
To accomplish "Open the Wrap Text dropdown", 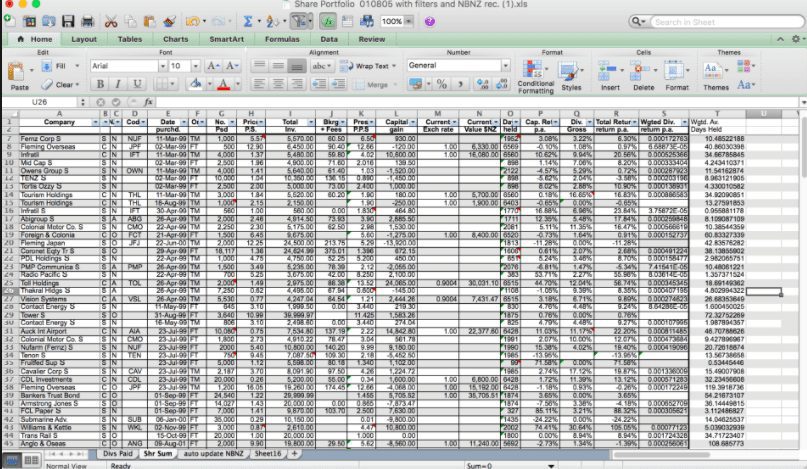I will (394, 66).
